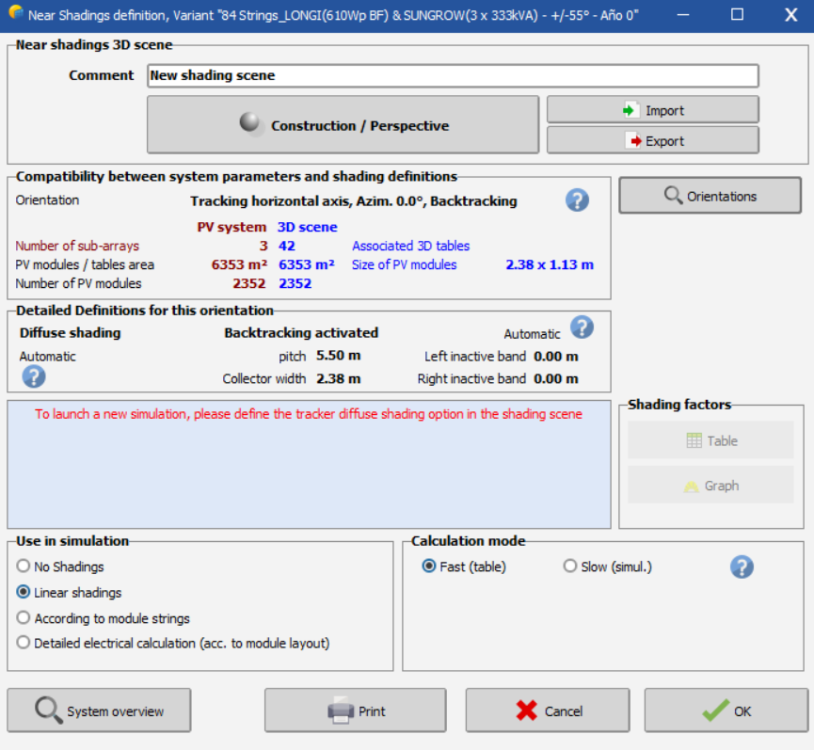
Task: Open Construction / Perspective 3D scene editor
Action: (x=343, y=125)
